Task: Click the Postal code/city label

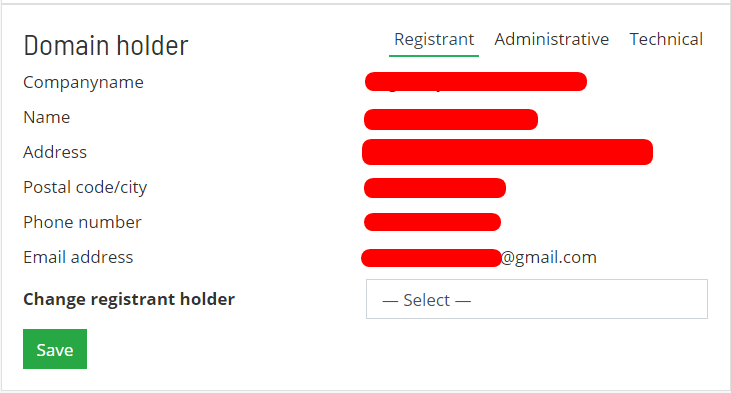Action: pos(85,187)
